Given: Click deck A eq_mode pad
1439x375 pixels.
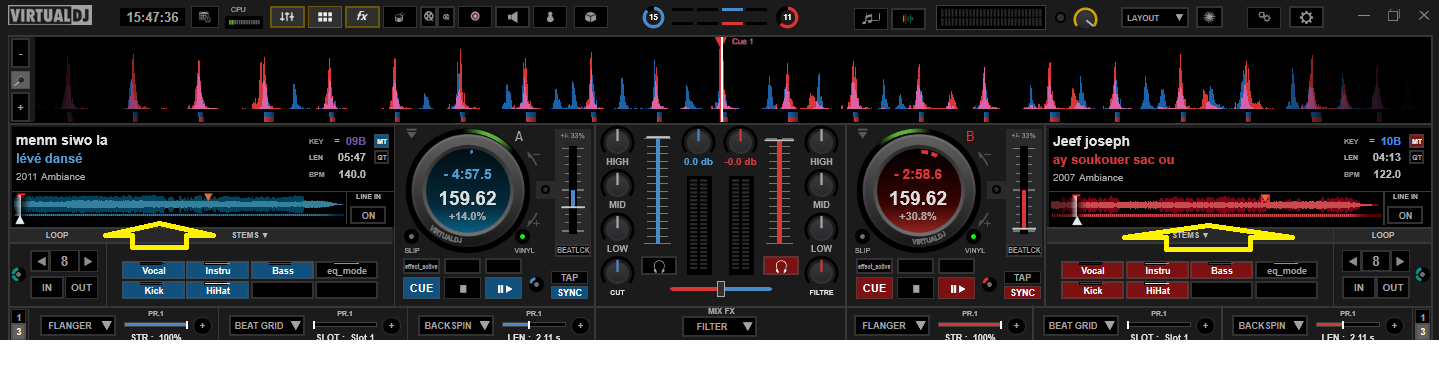Looking at the screenshot, I should [347, 270].
